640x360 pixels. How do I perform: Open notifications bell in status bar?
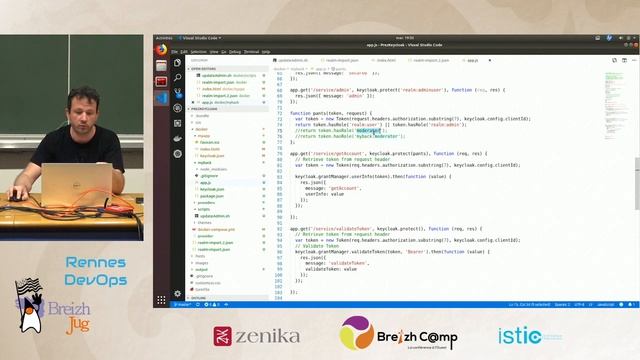(631, 304)
